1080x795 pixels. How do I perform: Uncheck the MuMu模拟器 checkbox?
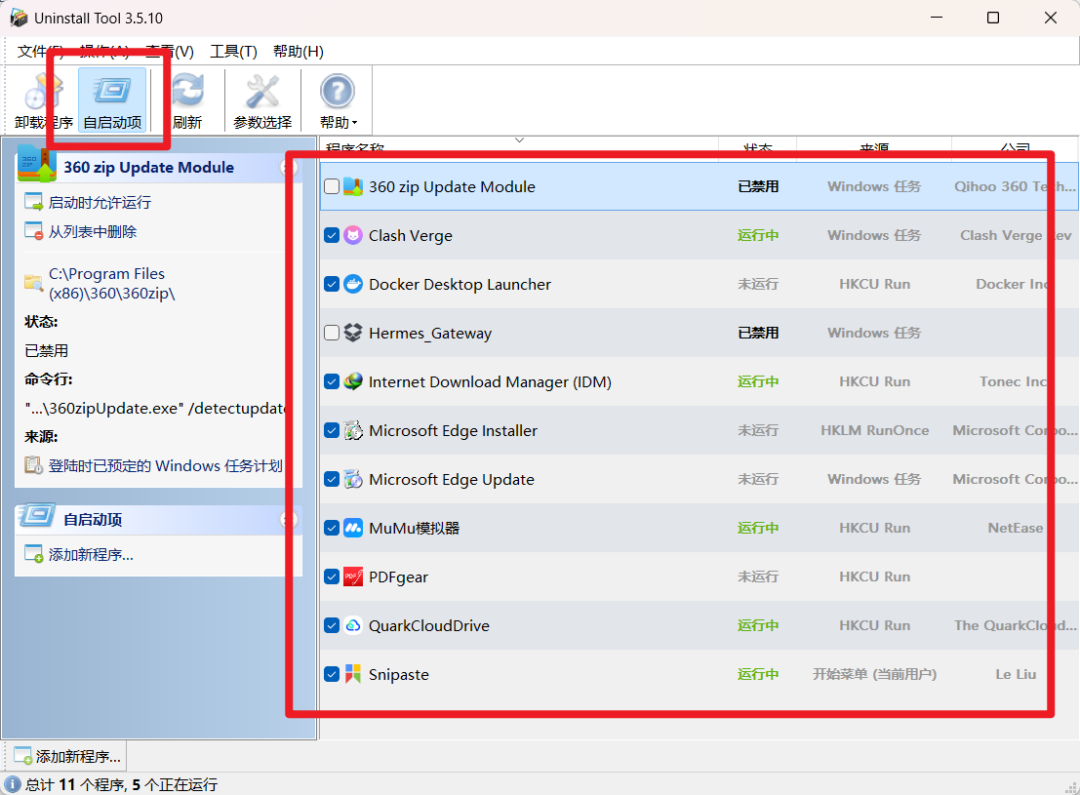coord(331,528)
